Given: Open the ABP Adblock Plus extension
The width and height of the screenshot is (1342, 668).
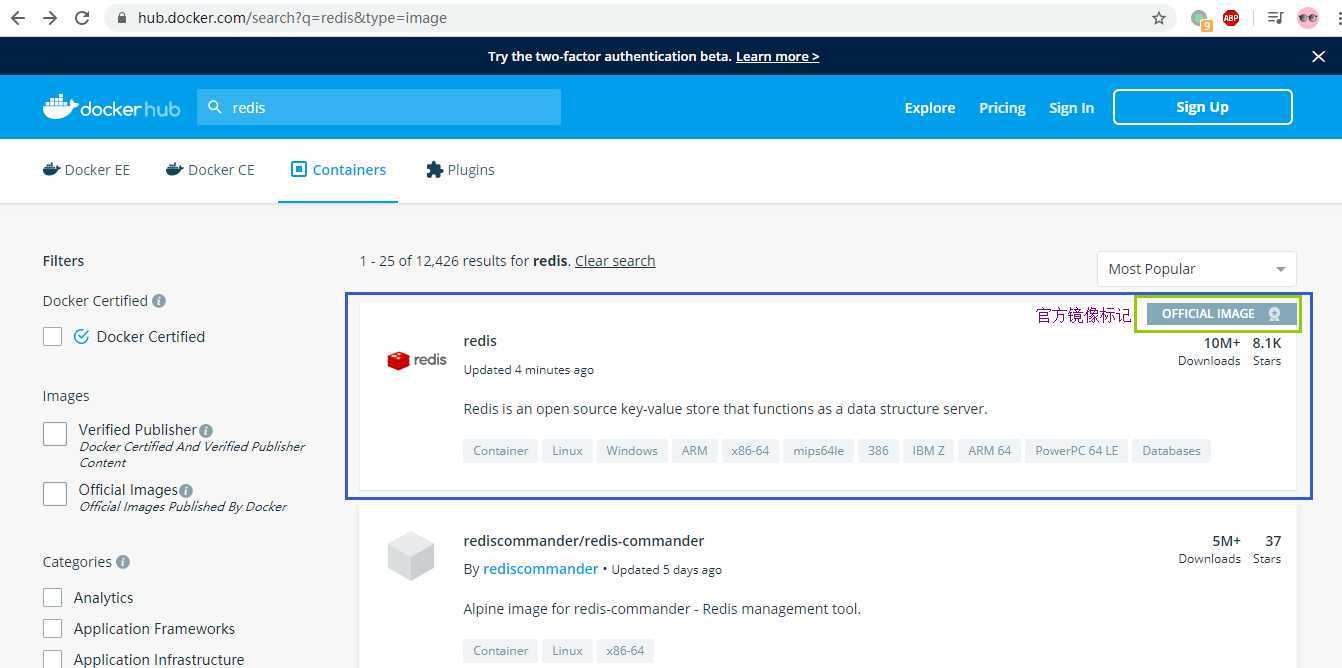Looking at the screenshot, I should 1231,17.
